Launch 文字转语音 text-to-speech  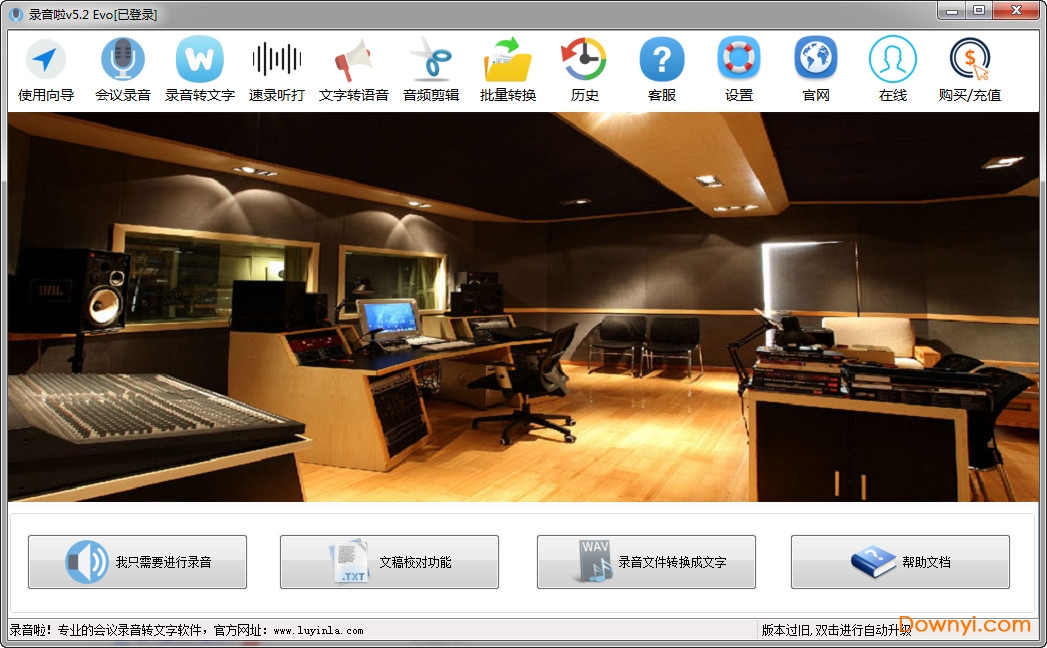353,68
